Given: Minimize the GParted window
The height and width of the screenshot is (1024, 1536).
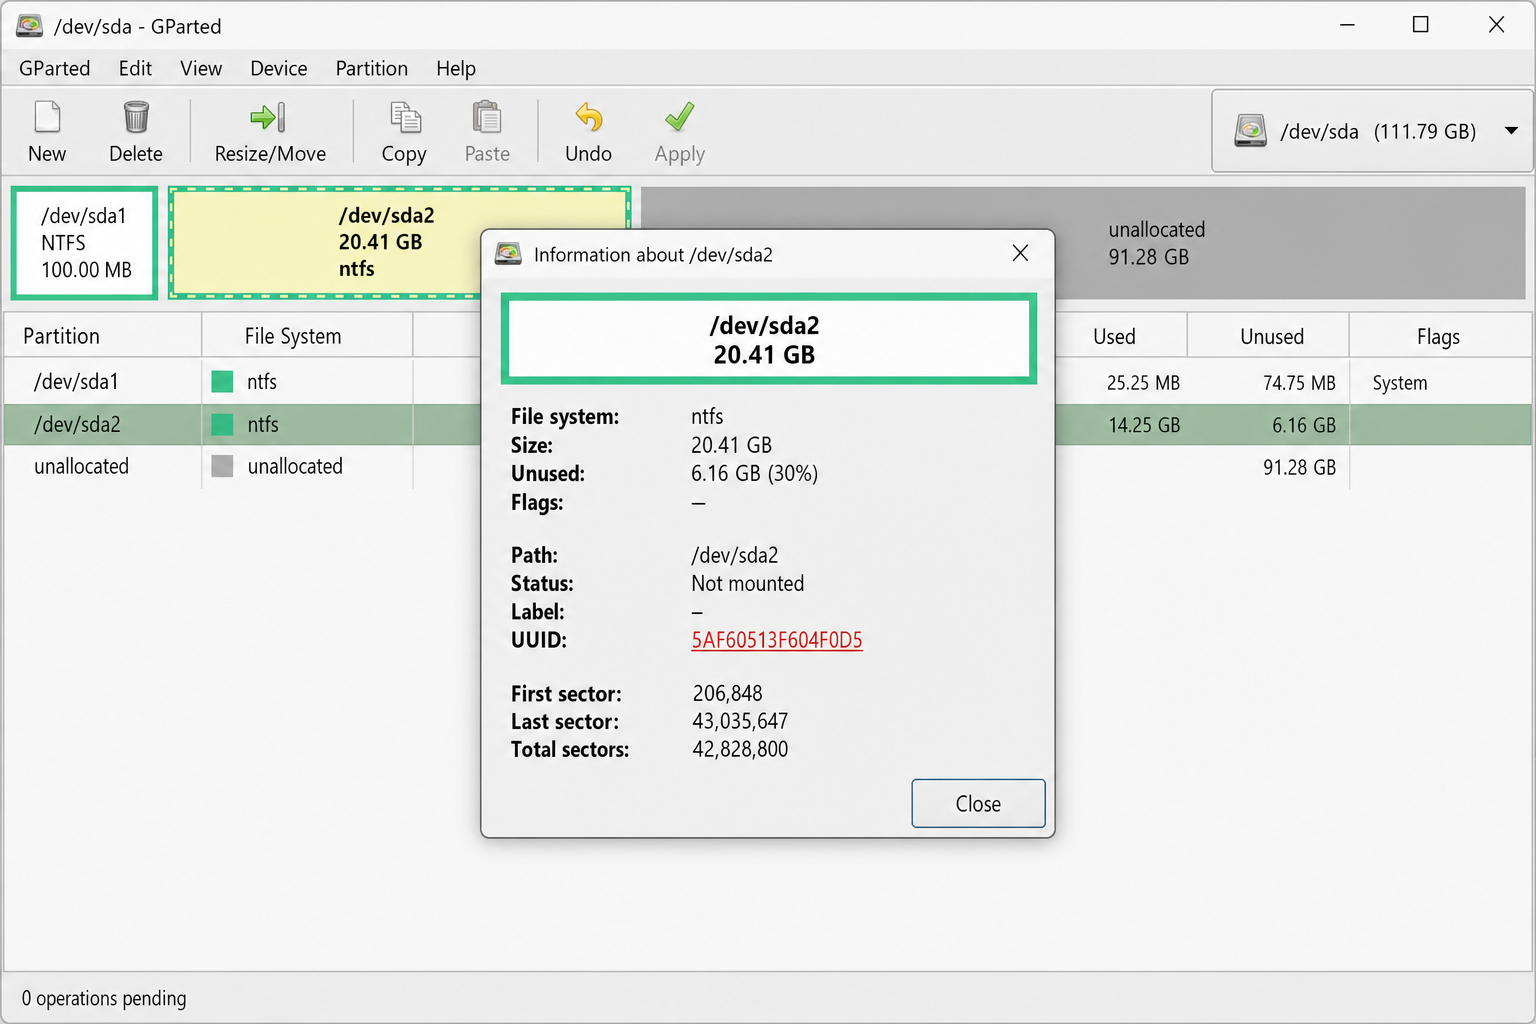Looking at the screenshot, I should click(x=1347, y=25).
